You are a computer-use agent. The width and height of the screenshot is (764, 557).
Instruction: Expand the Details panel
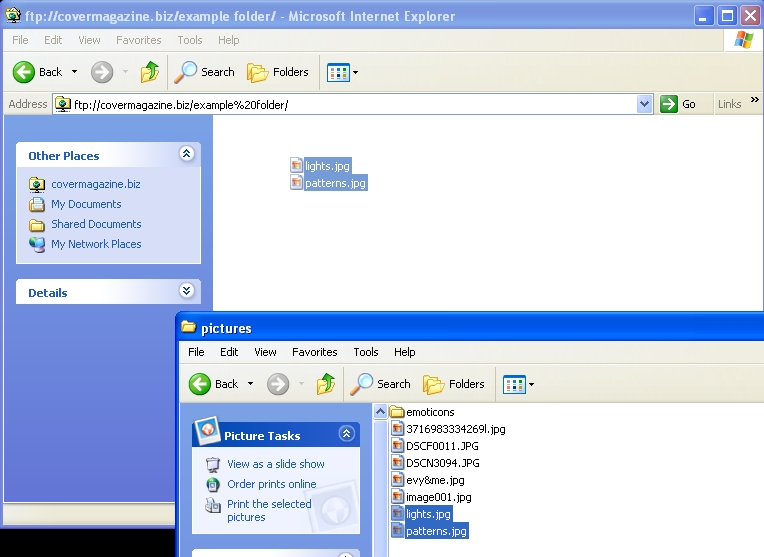pyautogui.click(x=186, y=291)
